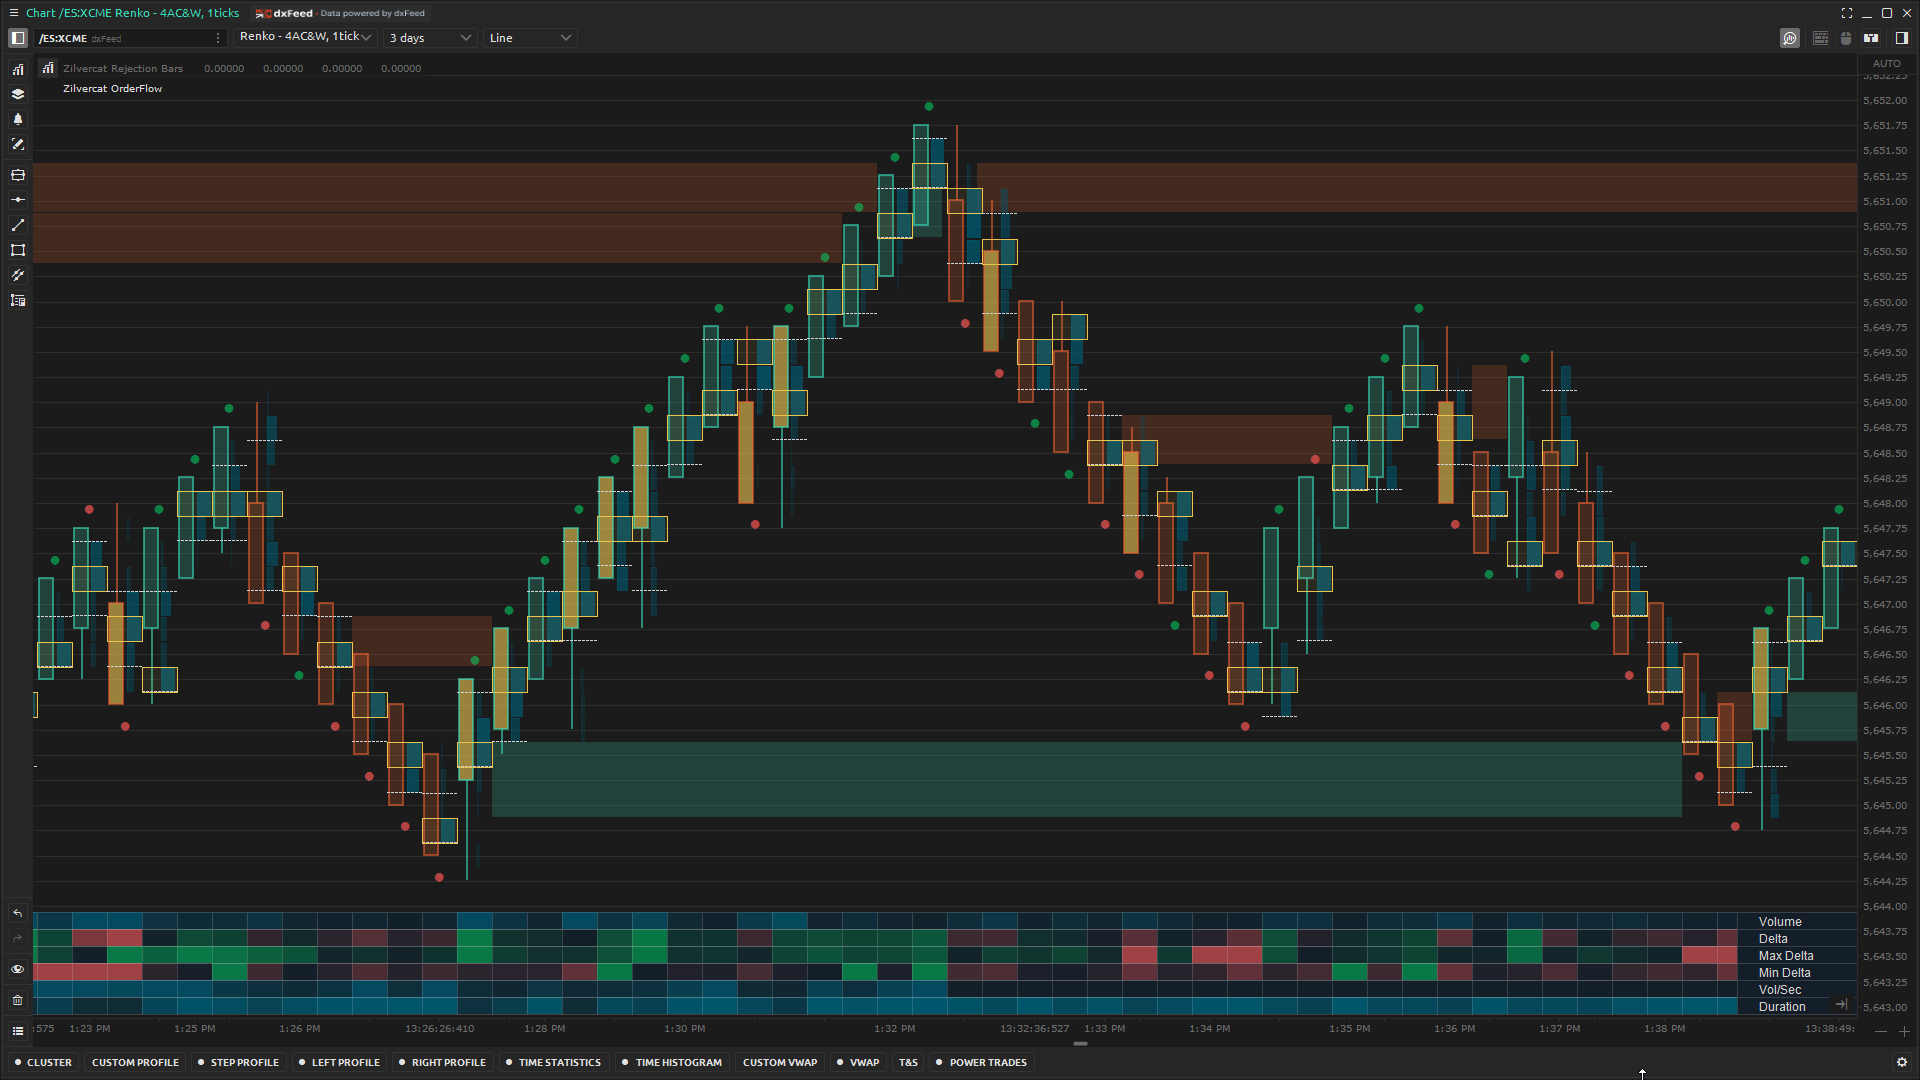1920x1080 pixels.
Task: Expand the 3 days history range dropdown
Action: coord(430,38)
